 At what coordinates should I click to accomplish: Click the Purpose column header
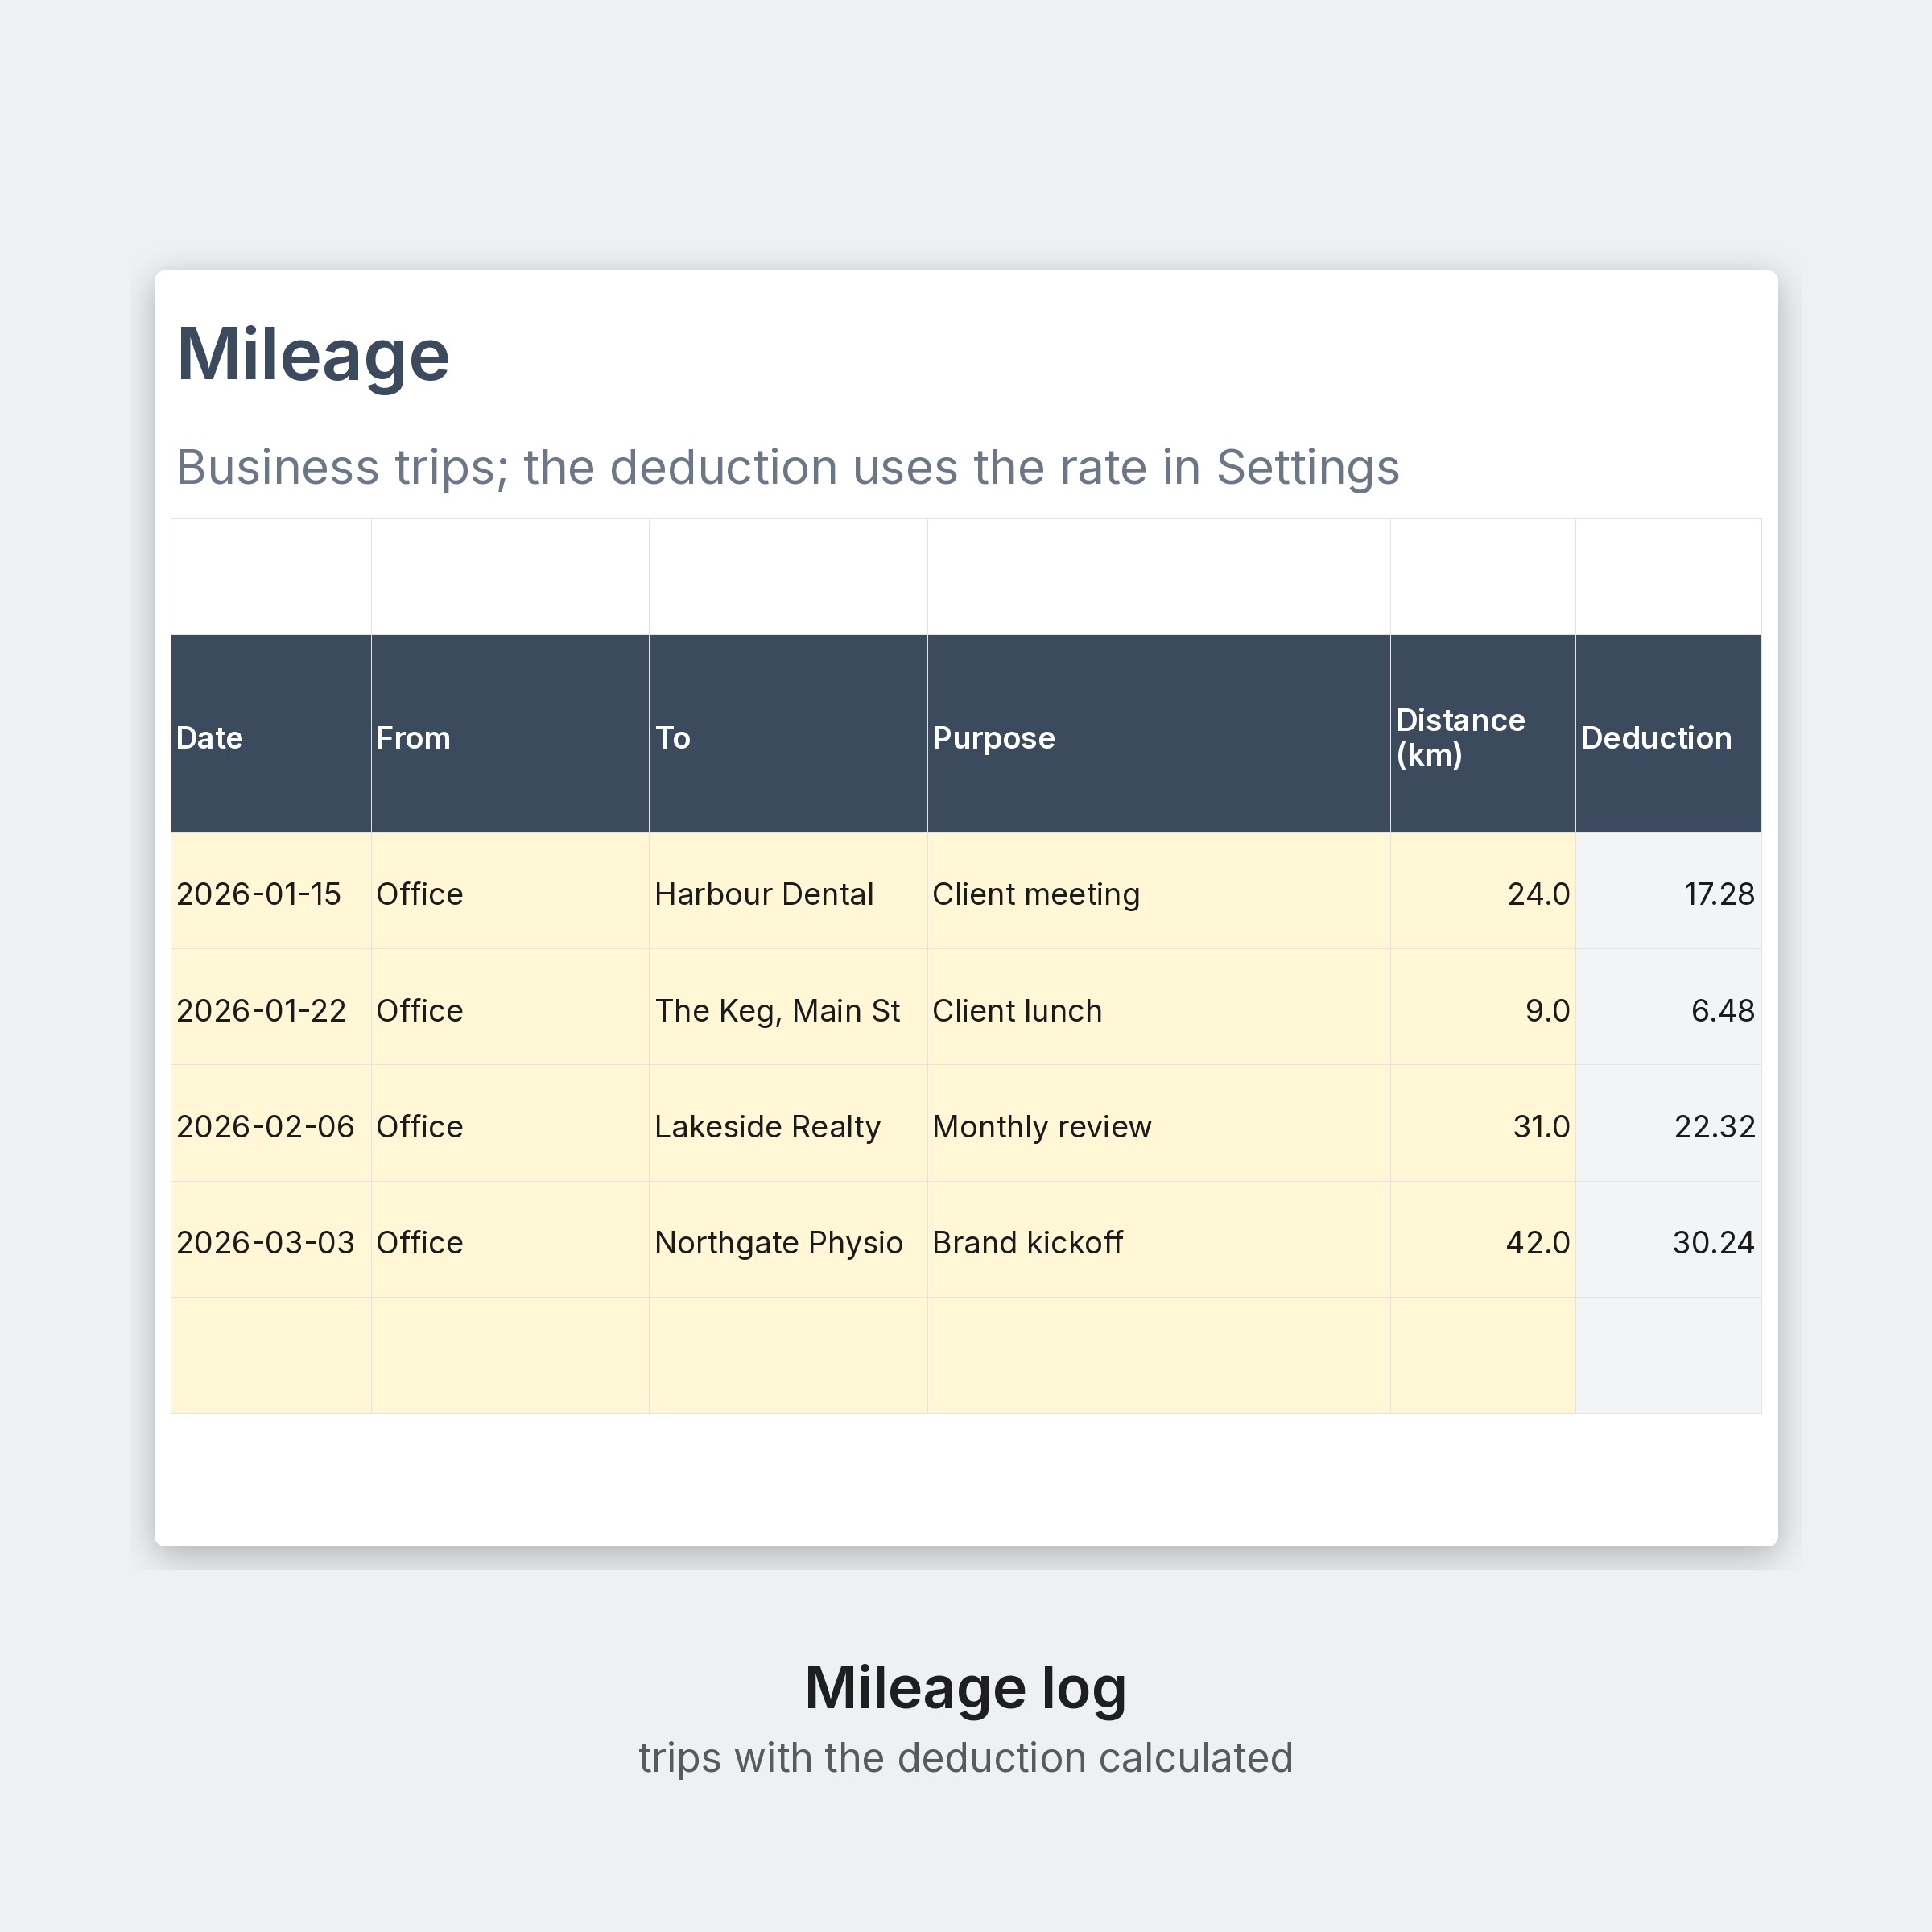pos(1158,733)
